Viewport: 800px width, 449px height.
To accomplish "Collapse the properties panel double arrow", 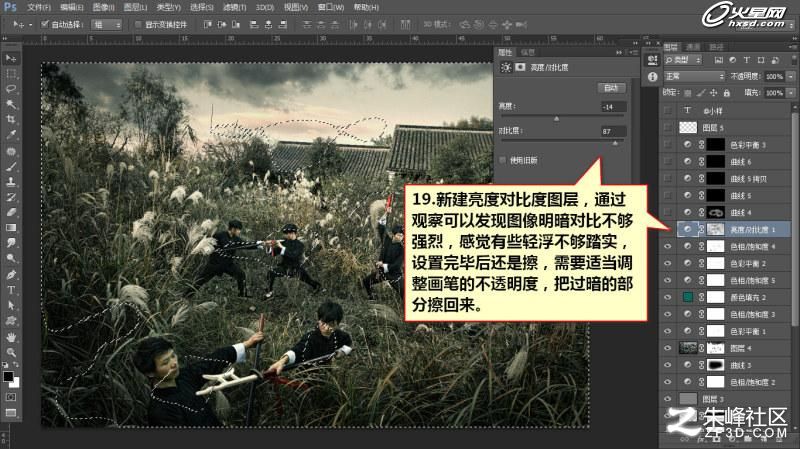I will (619, 52).
